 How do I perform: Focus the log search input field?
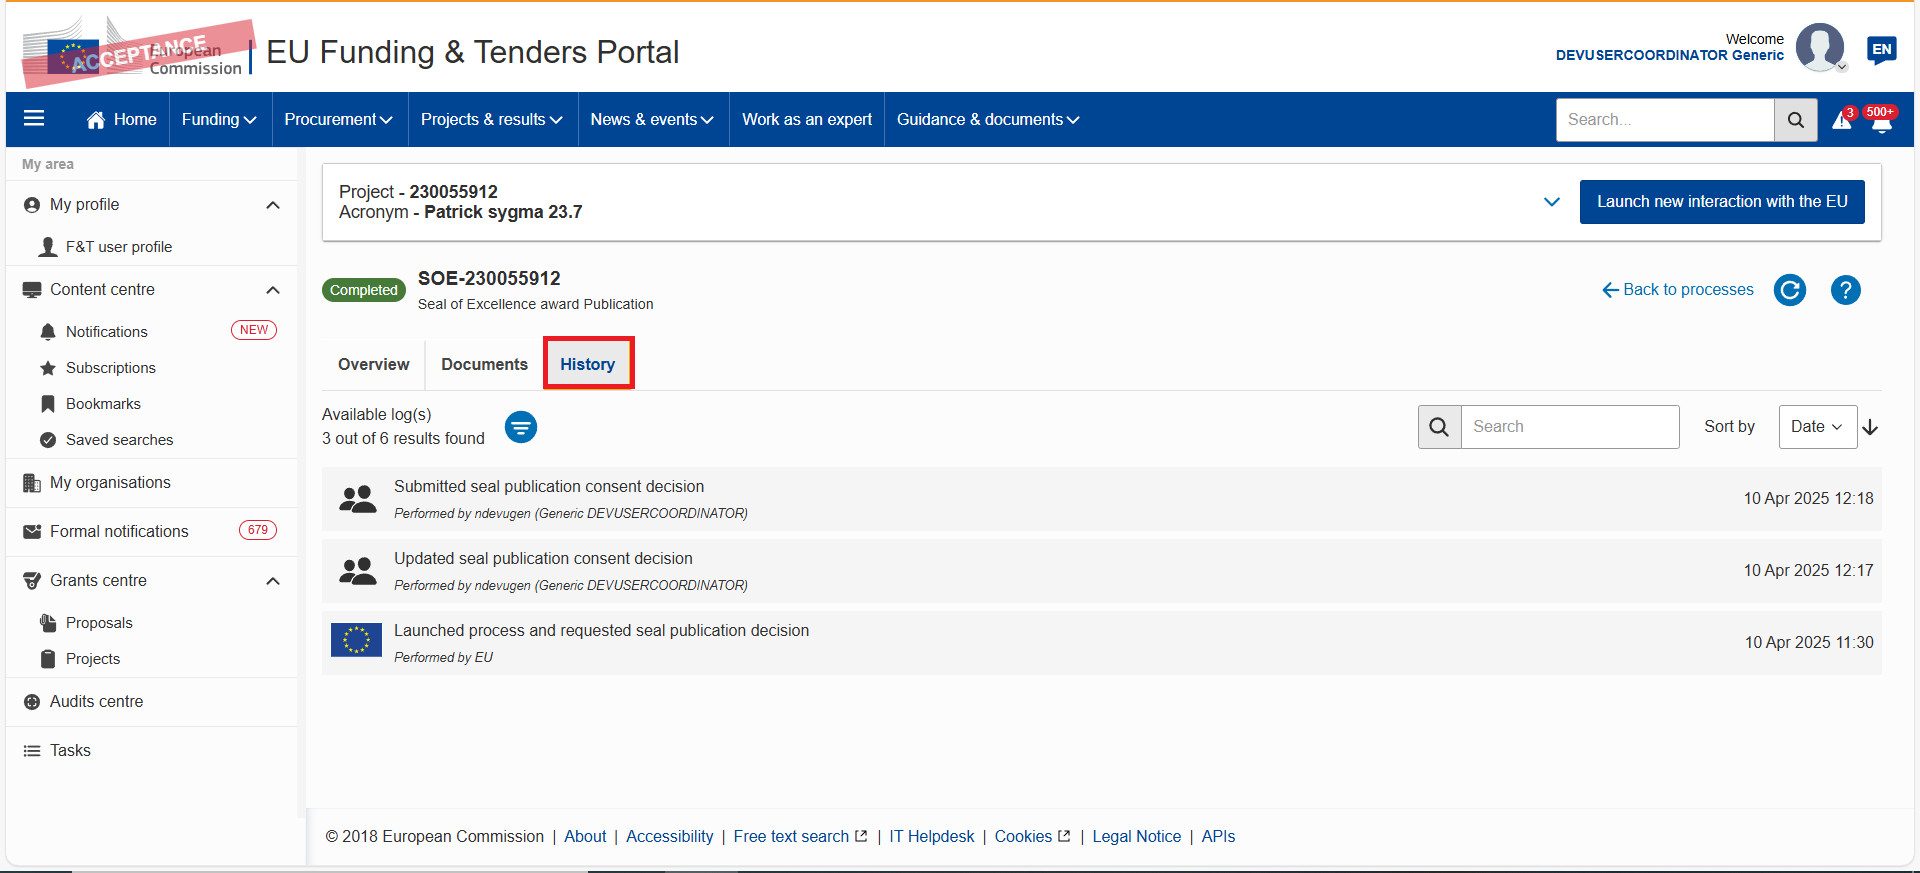pyautogui.click(x=1570, y=427)
